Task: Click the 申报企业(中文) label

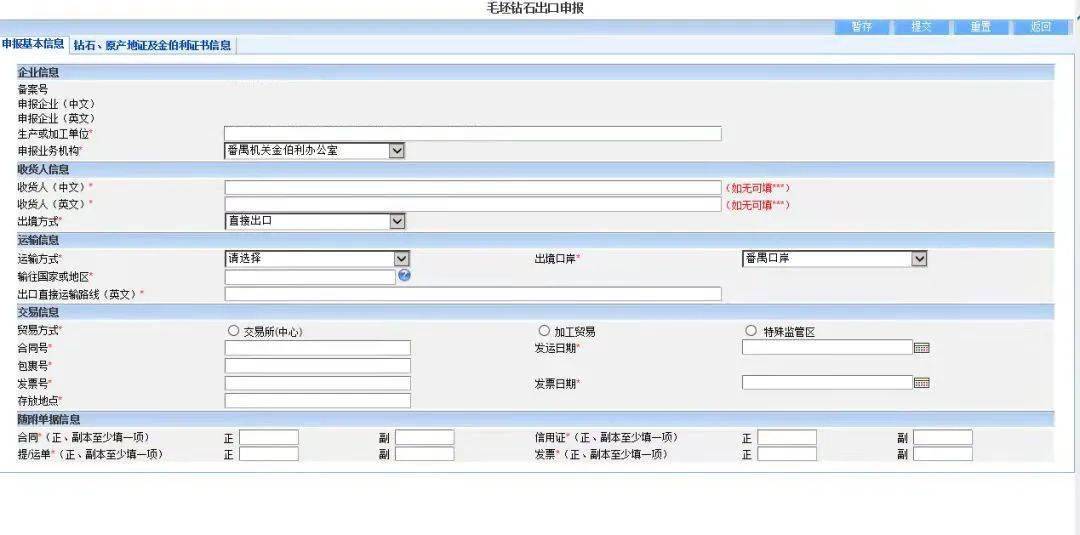Action: click(x=56, y=103)
